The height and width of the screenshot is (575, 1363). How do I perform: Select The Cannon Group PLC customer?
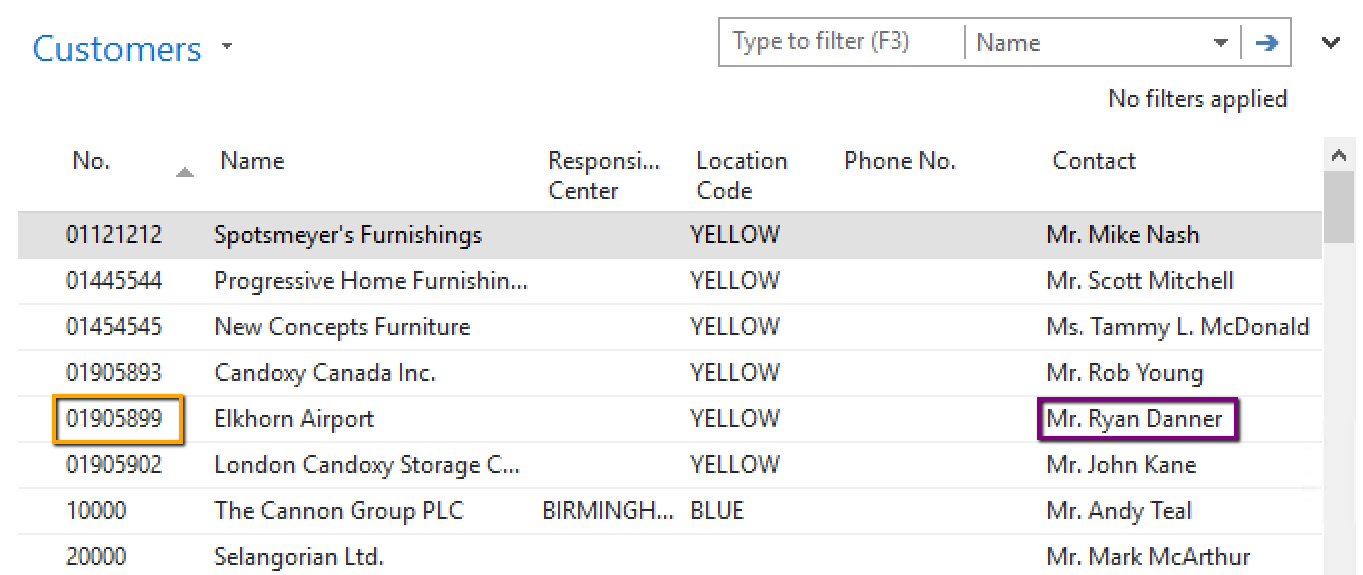(x=339, y=511)
